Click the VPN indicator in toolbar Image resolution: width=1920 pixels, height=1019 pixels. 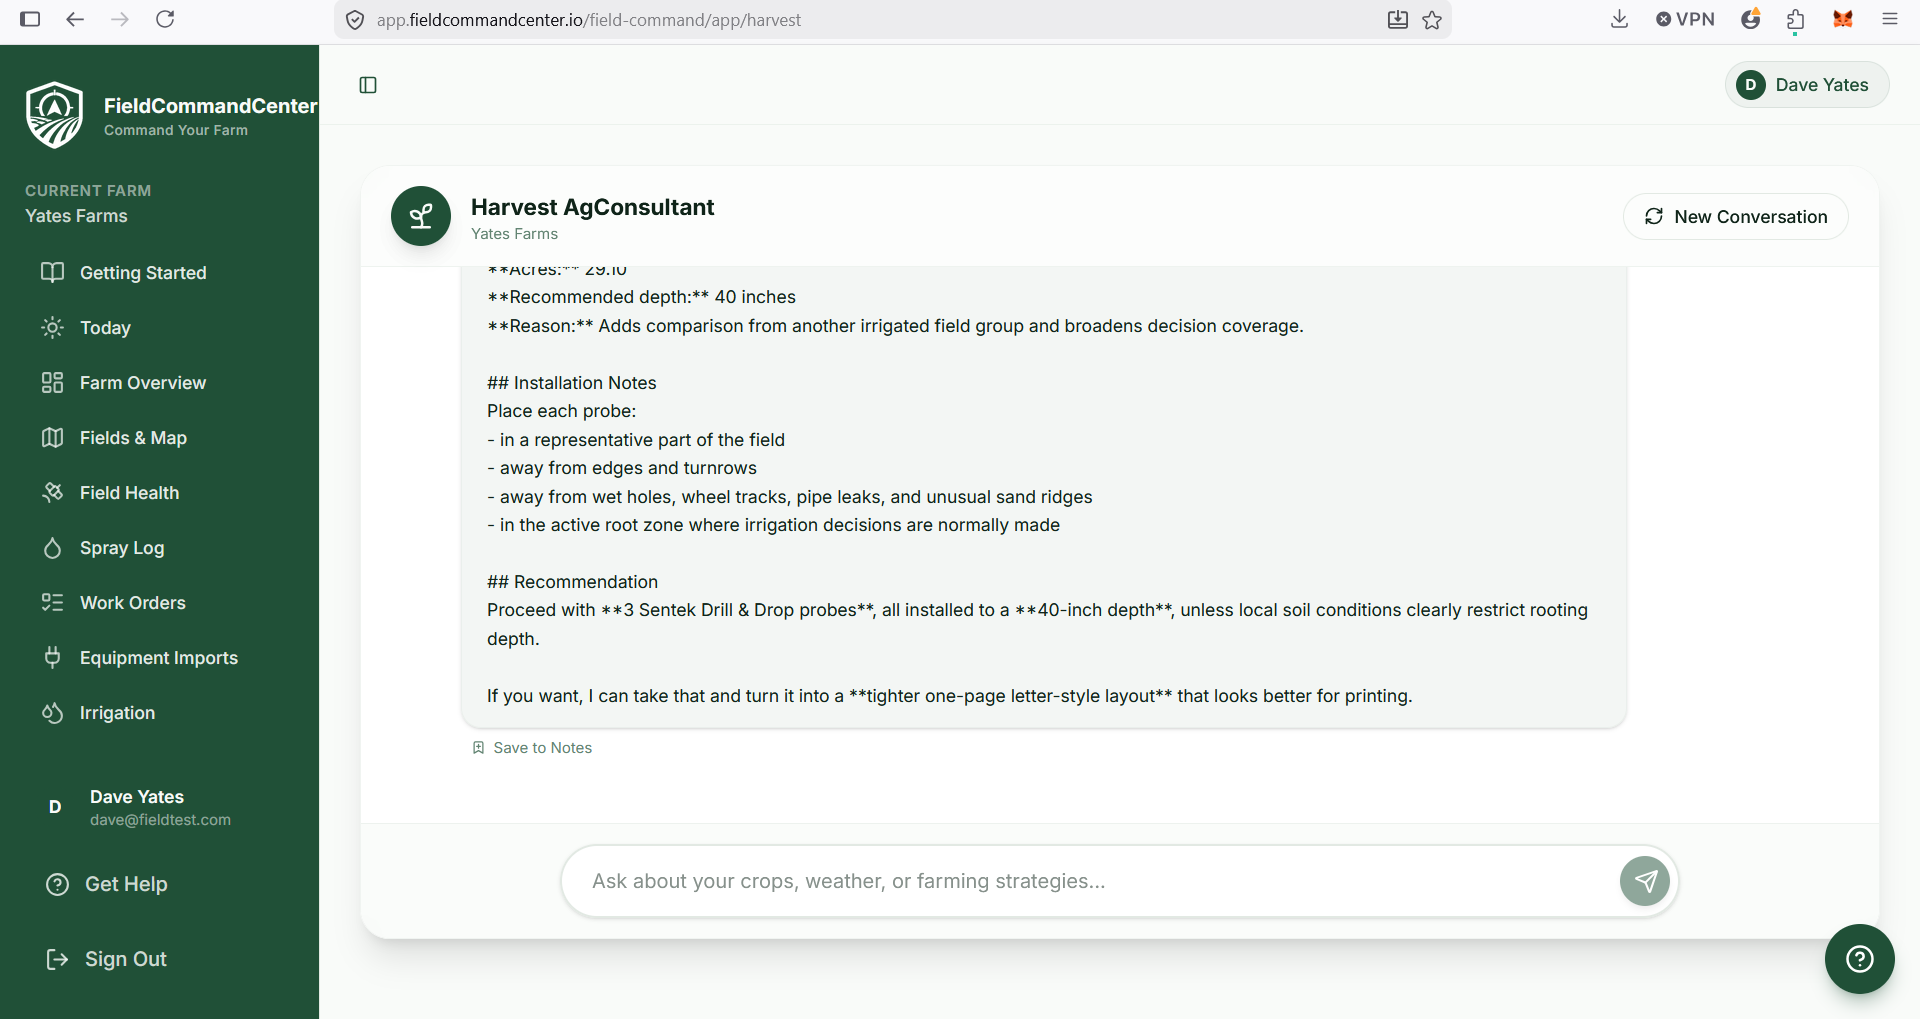[1685, 19]
